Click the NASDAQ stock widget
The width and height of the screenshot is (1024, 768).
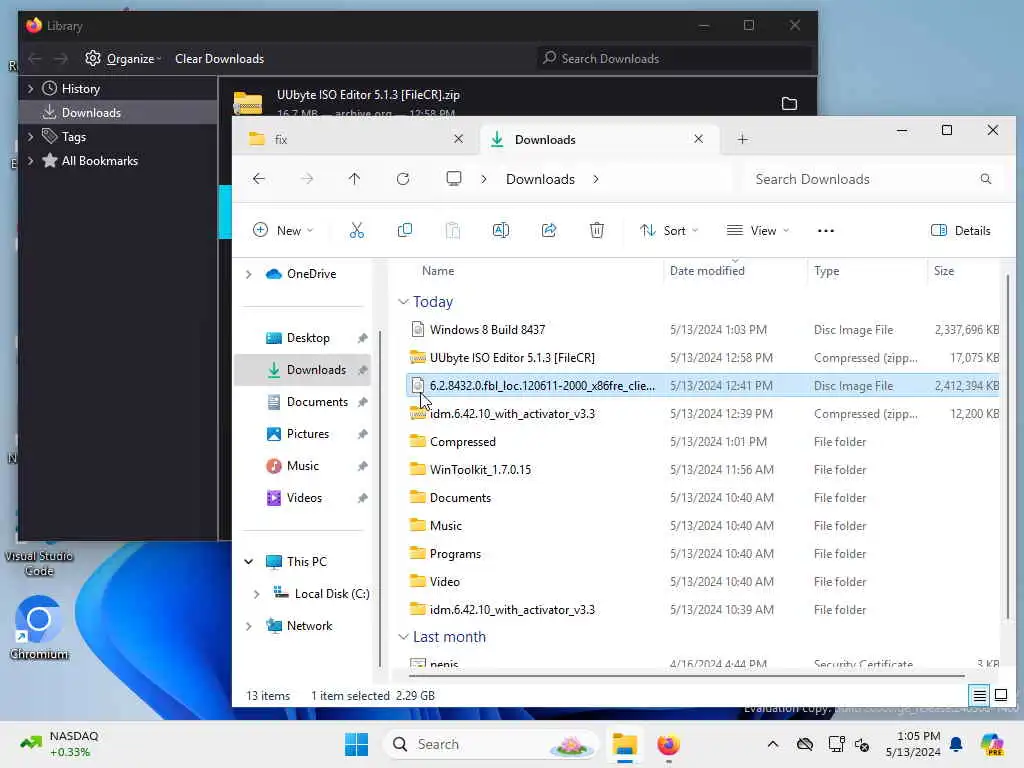click(x=59, y=744)
